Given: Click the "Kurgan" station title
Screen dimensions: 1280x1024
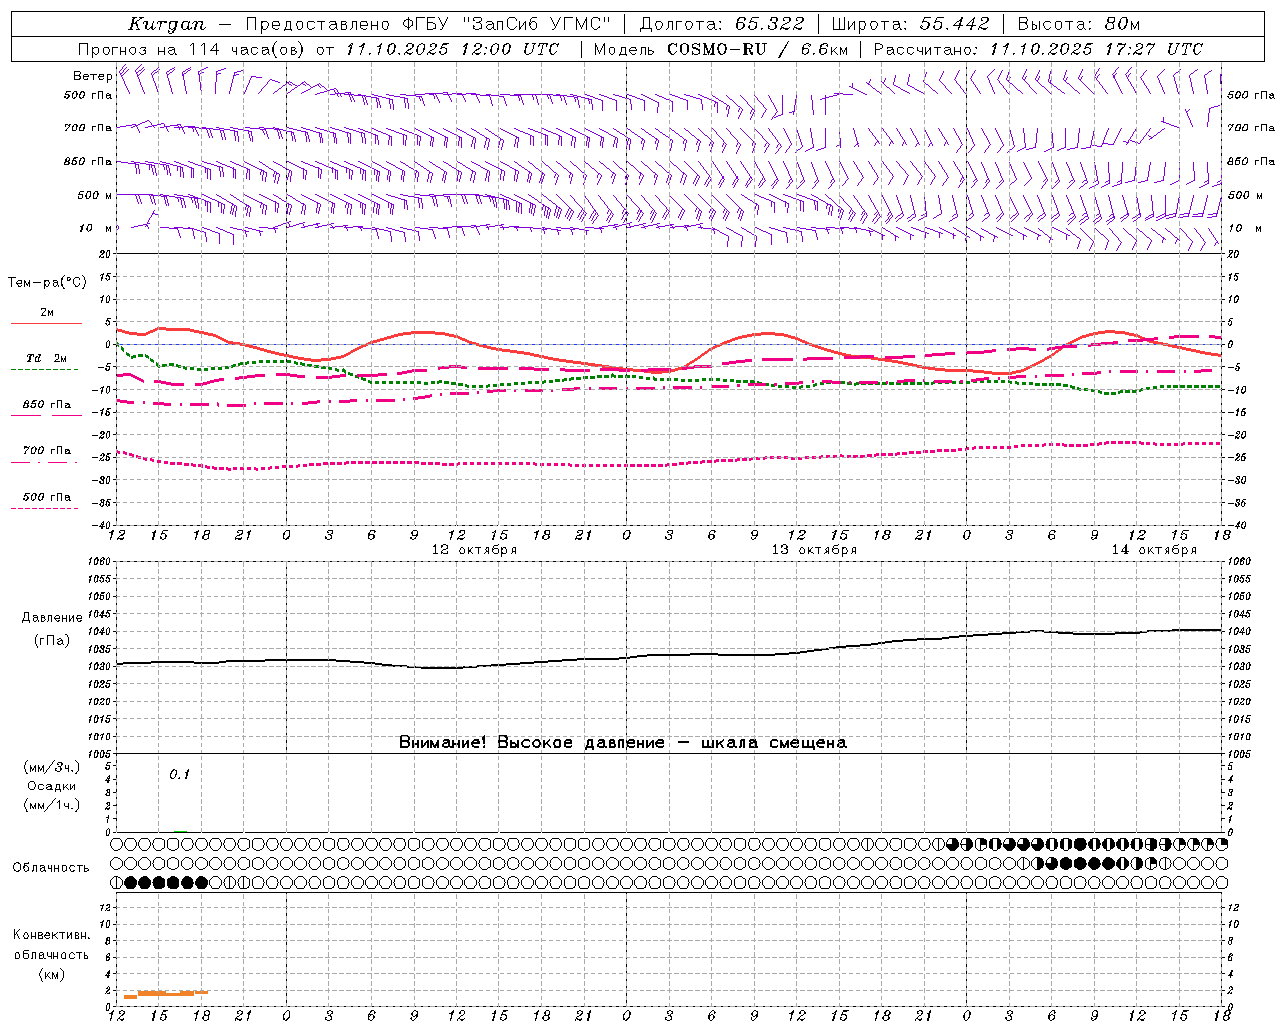Looking at the screenshot, I should pyautogui.click(x=167, y=24).
